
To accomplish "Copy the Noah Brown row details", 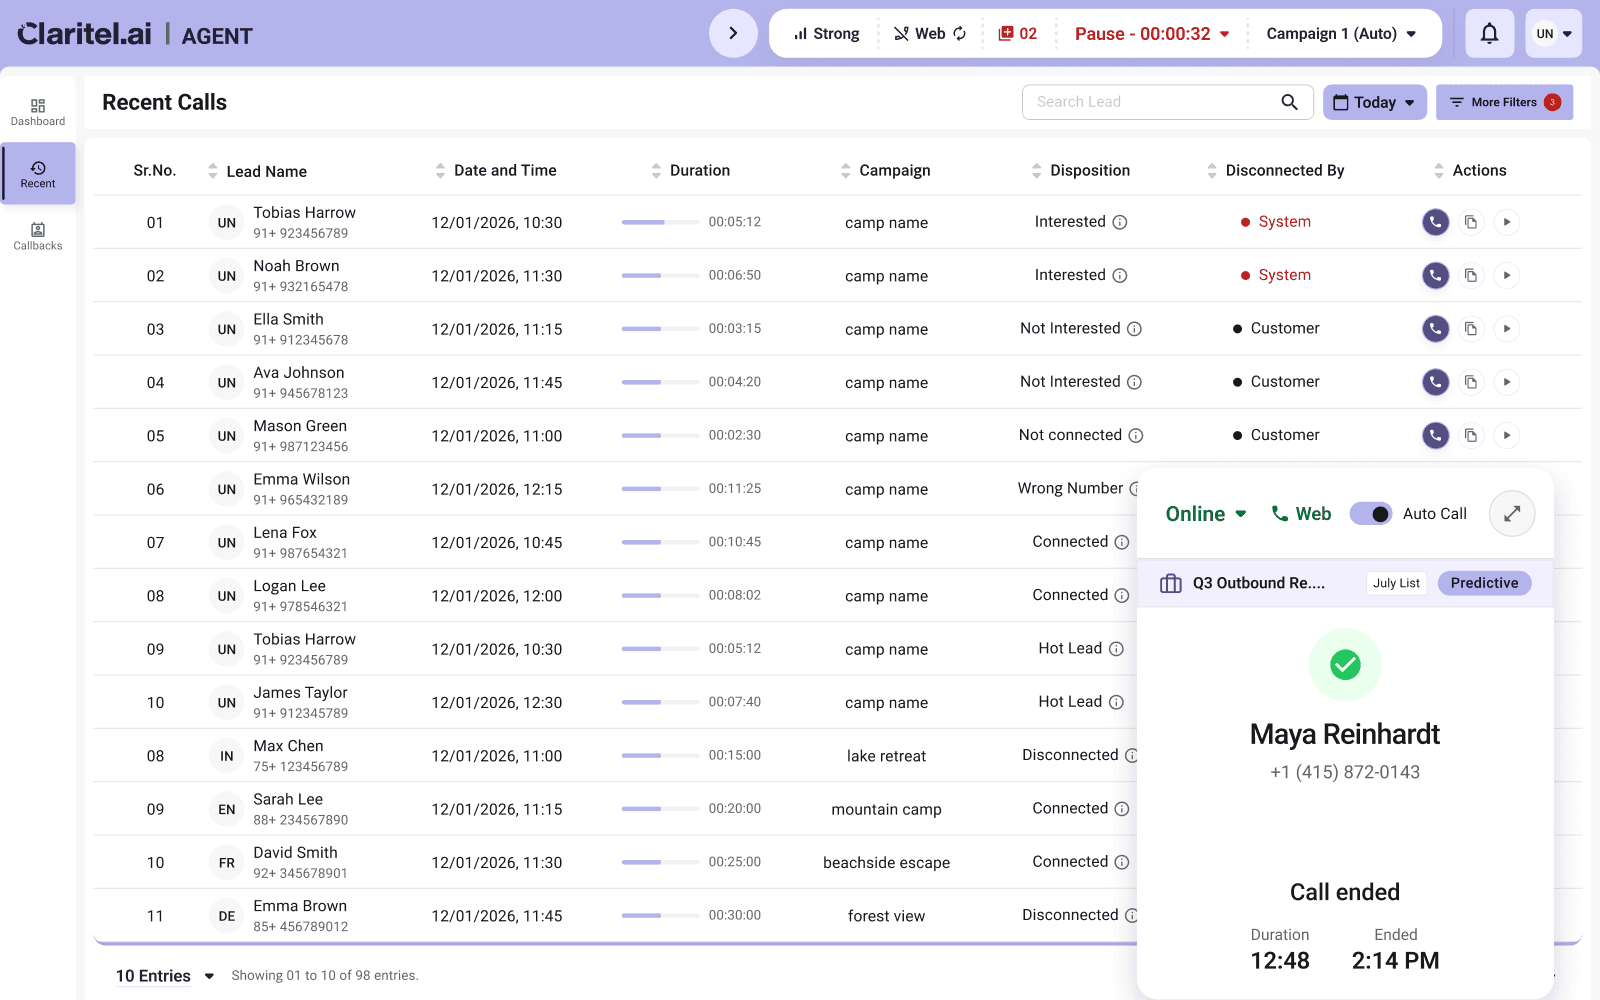I will click(x=1470, y=276).
